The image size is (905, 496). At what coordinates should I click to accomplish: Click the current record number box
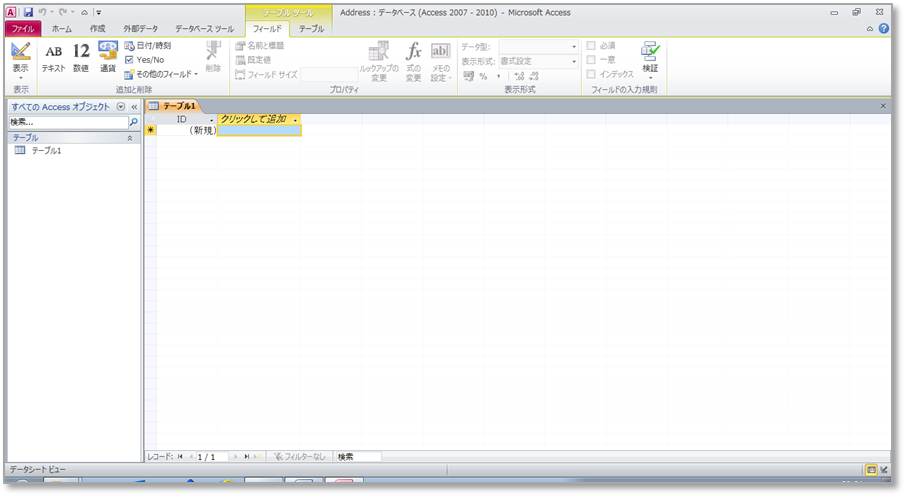[x=212, y=457]
